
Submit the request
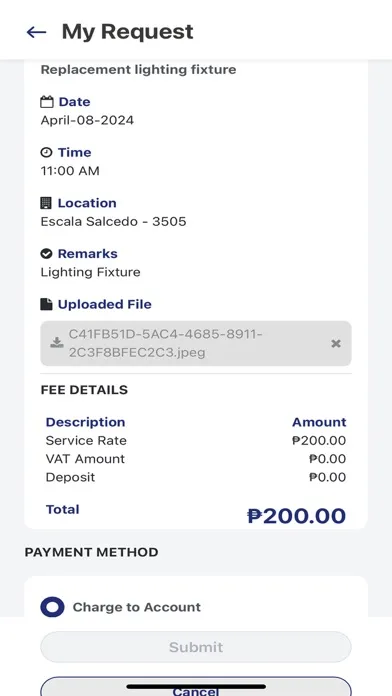(196, 647)
